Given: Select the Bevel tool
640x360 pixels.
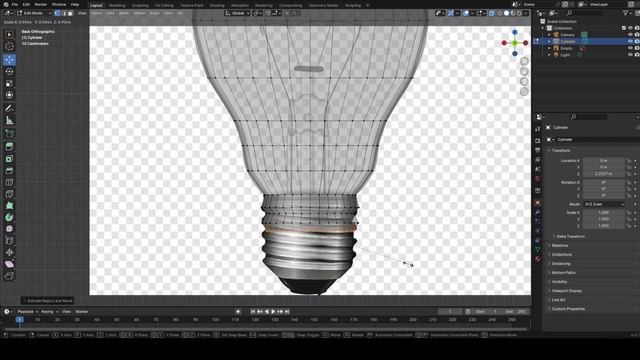Looking at the screenshot, I should coord(9,171).
